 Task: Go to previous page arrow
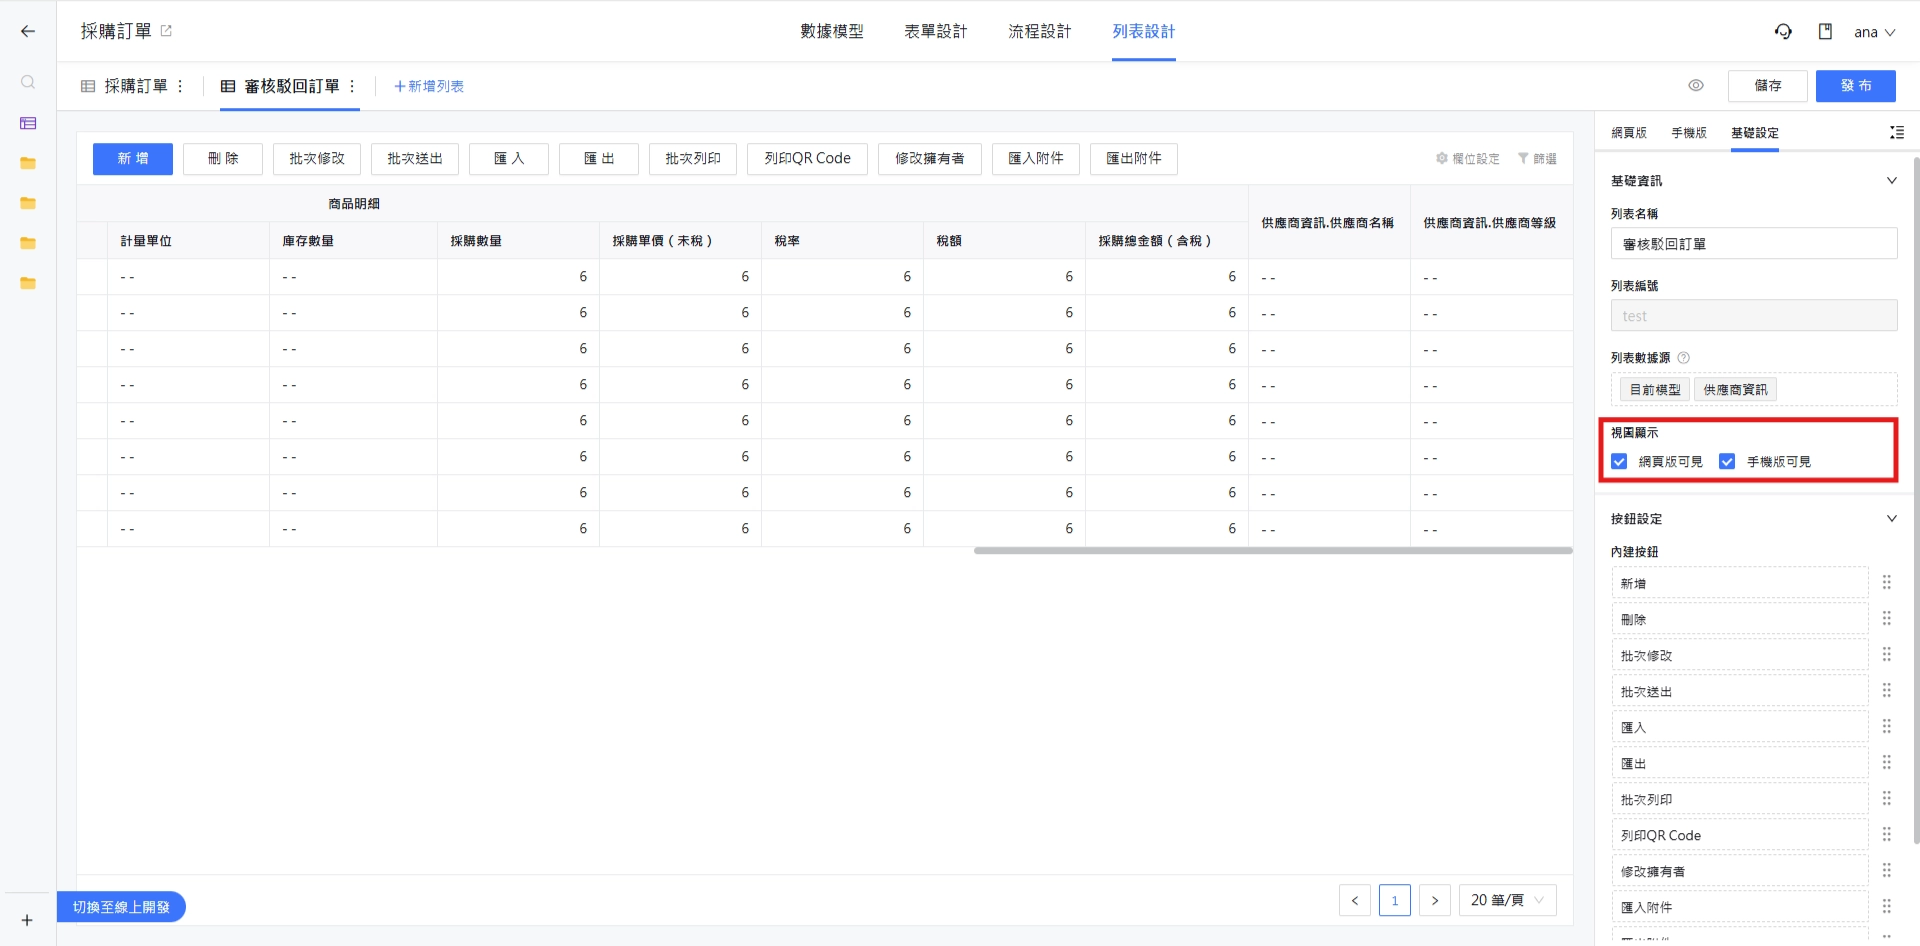[1355, 900]
